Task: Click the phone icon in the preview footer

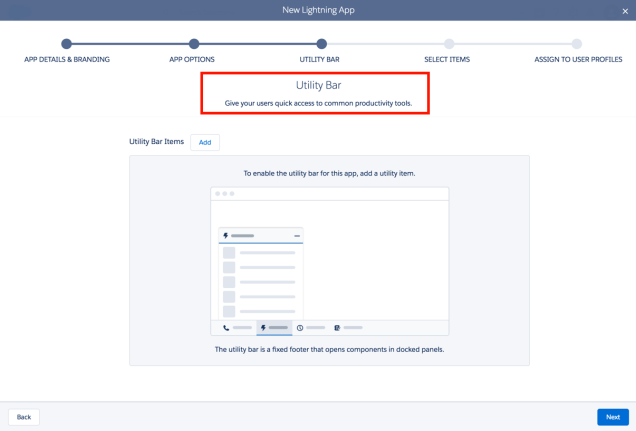Action: (x=226, y=328)
